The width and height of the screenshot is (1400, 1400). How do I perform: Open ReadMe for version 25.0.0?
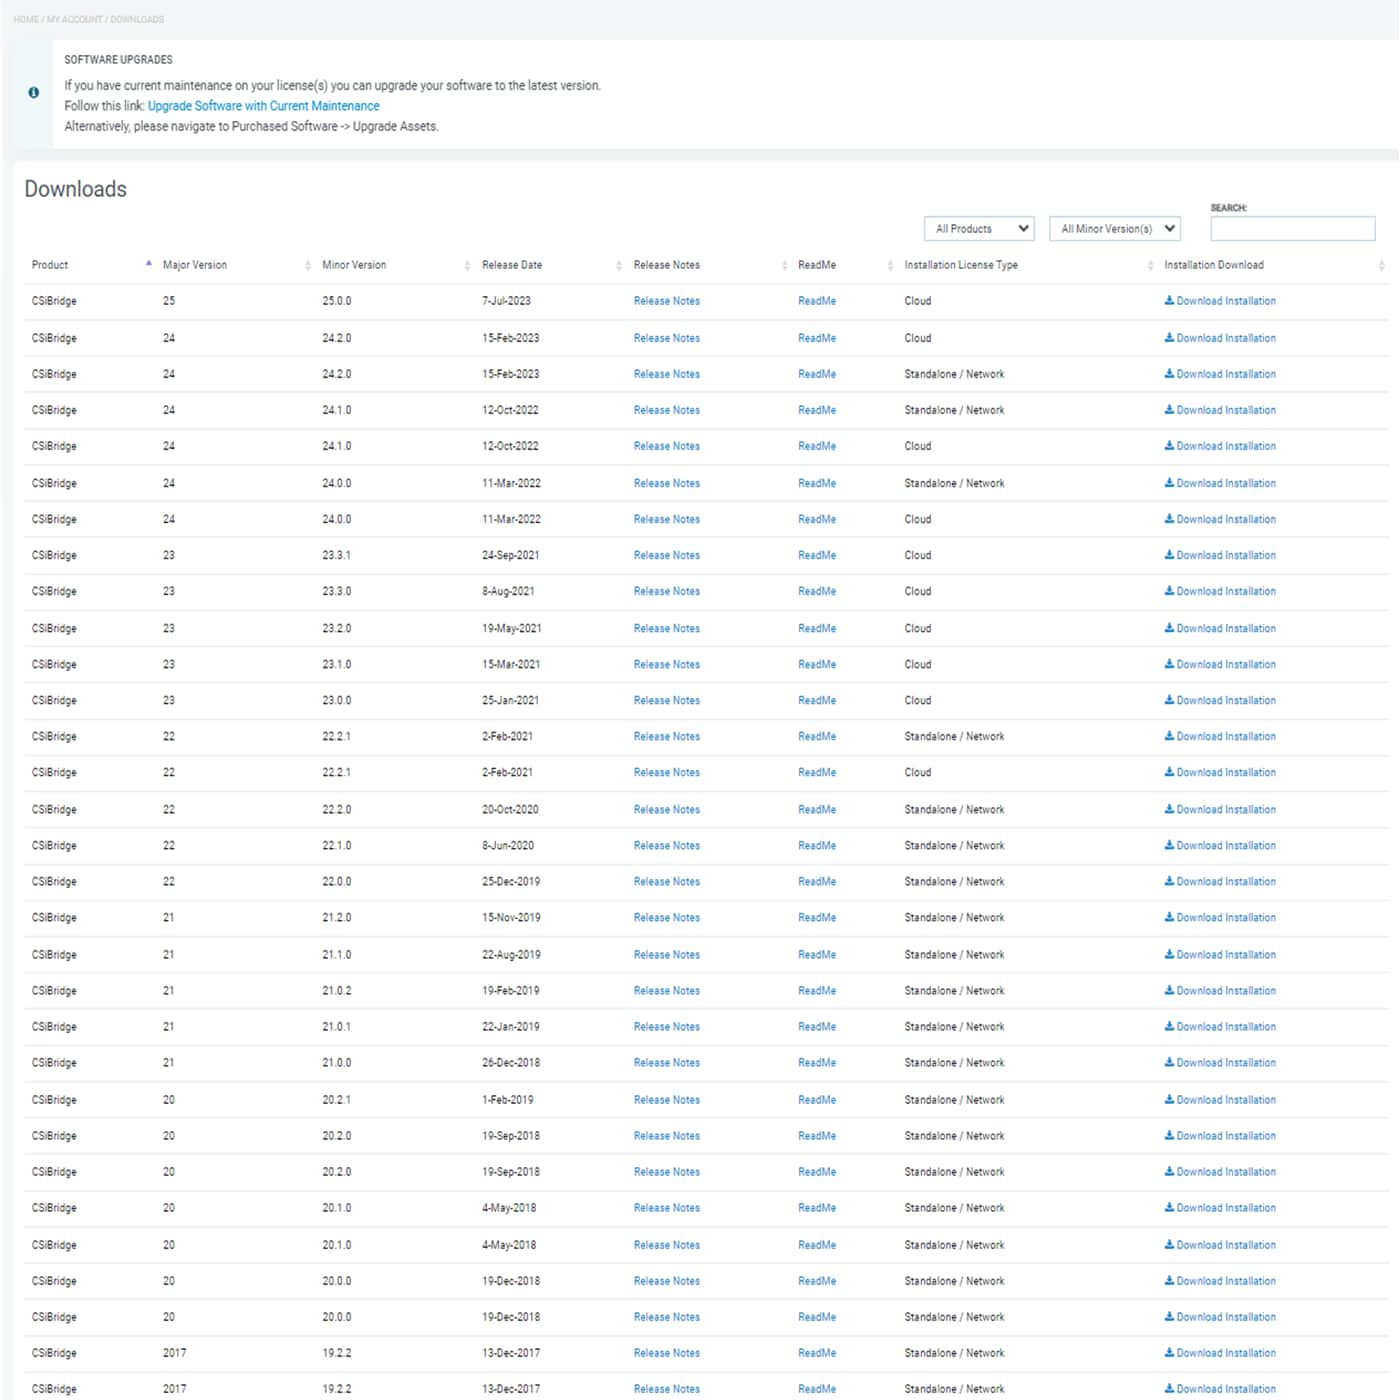(x=817, y=300)
